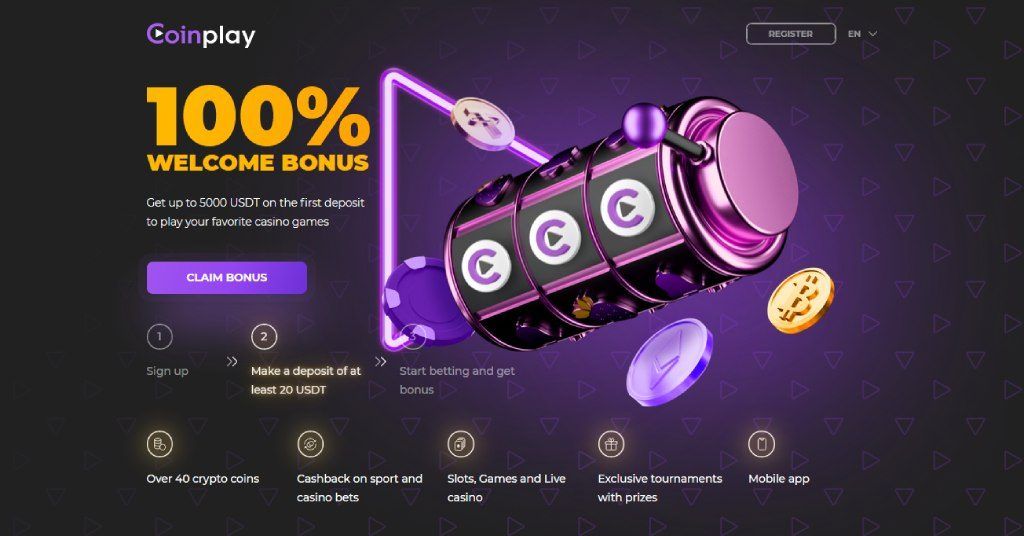Click the Mobile app label
Viewport: 1024px width, 536px height.
click(779, 479)
